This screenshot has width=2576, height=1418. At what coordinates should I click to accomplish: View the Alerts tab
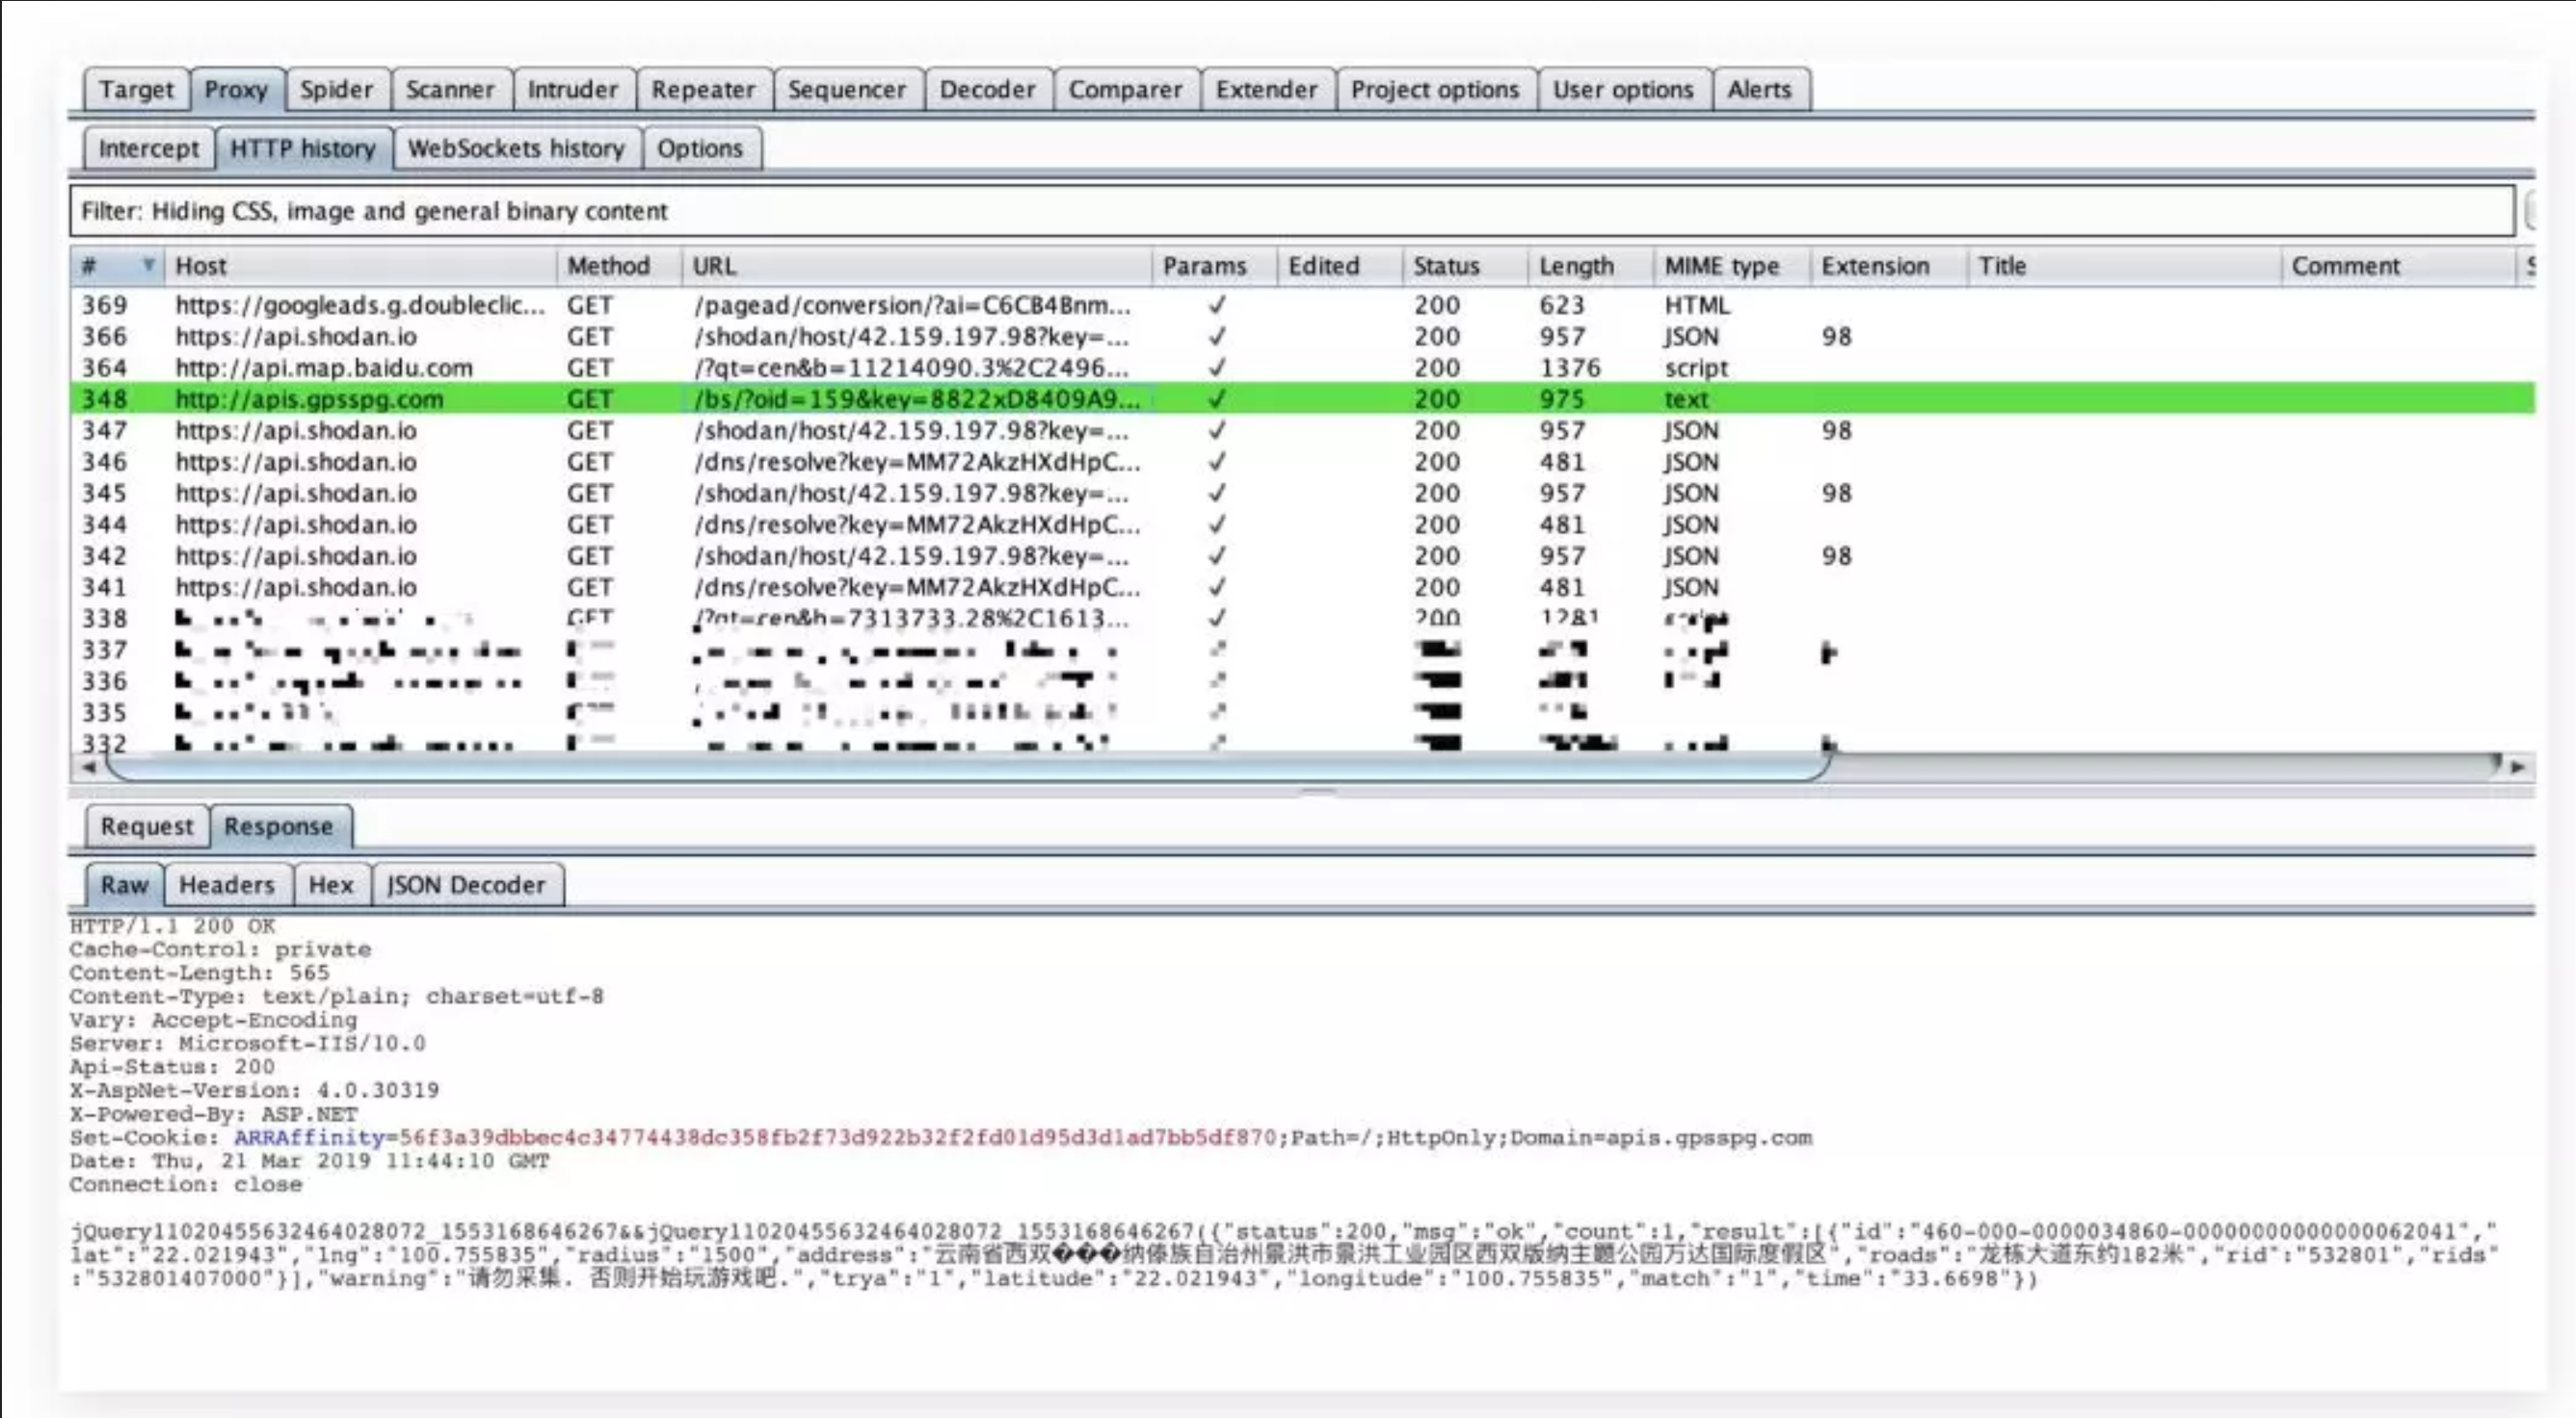[x=1759, y=89]
